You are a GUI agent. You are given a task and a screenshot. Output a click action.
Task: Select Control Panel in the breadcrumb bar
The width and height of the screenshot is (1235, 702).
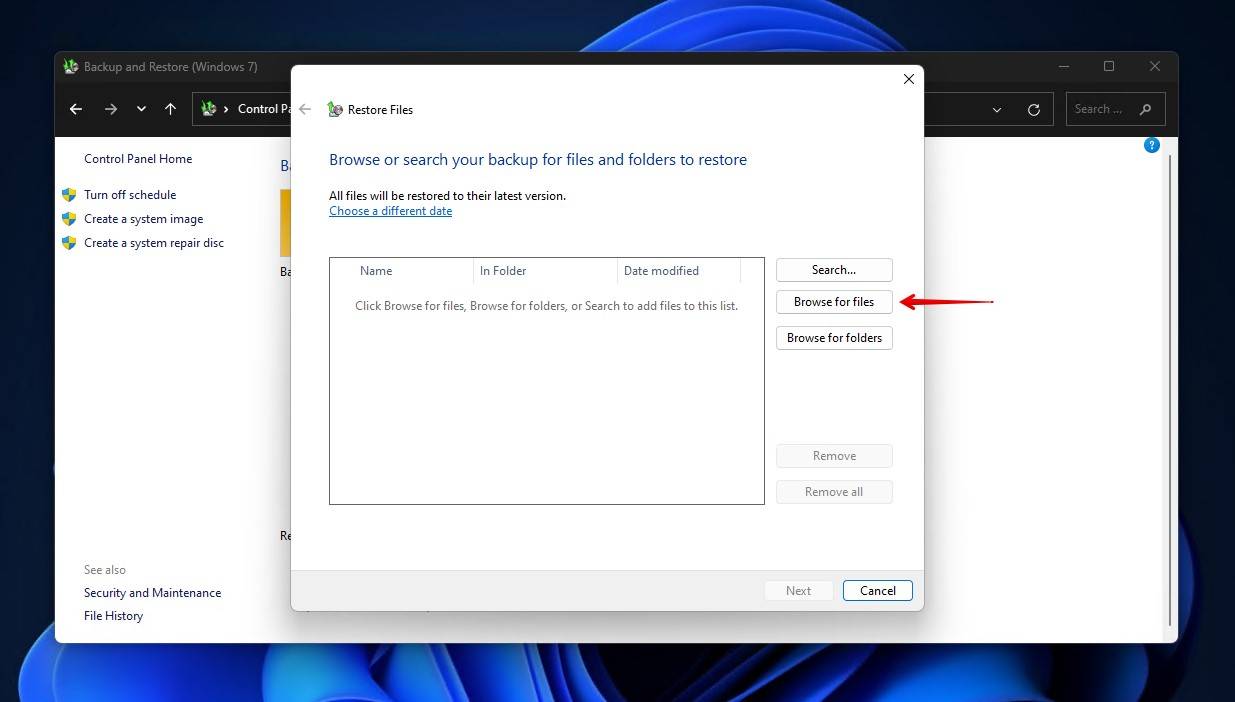[262, 109]
